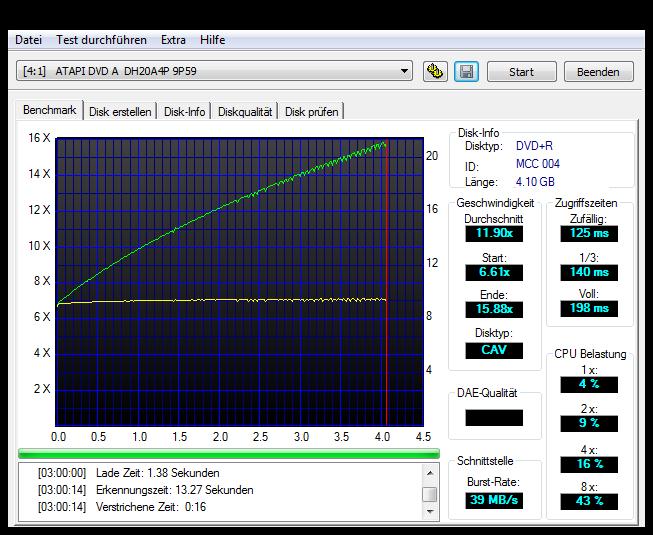Image resolution: width=653 pixels, height=535 pixels.
Task: Open the Diskqualität tab
Action: coord(245,112)
